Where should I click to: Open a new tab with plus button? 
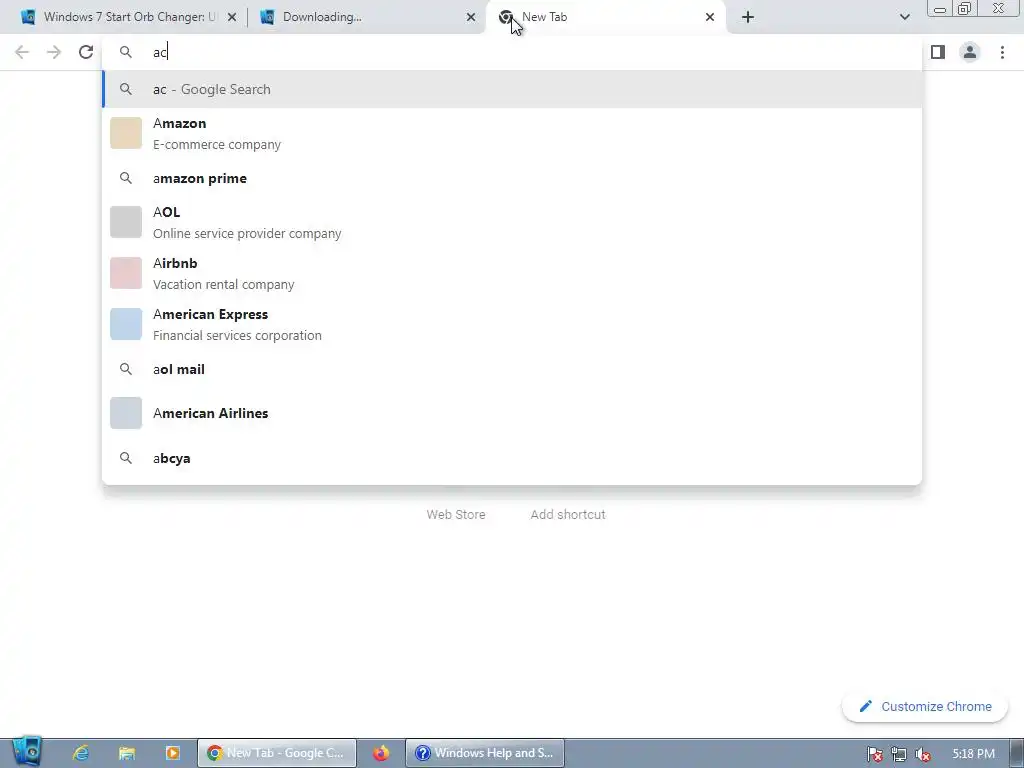pyautogui.click(x=748, y=17)
